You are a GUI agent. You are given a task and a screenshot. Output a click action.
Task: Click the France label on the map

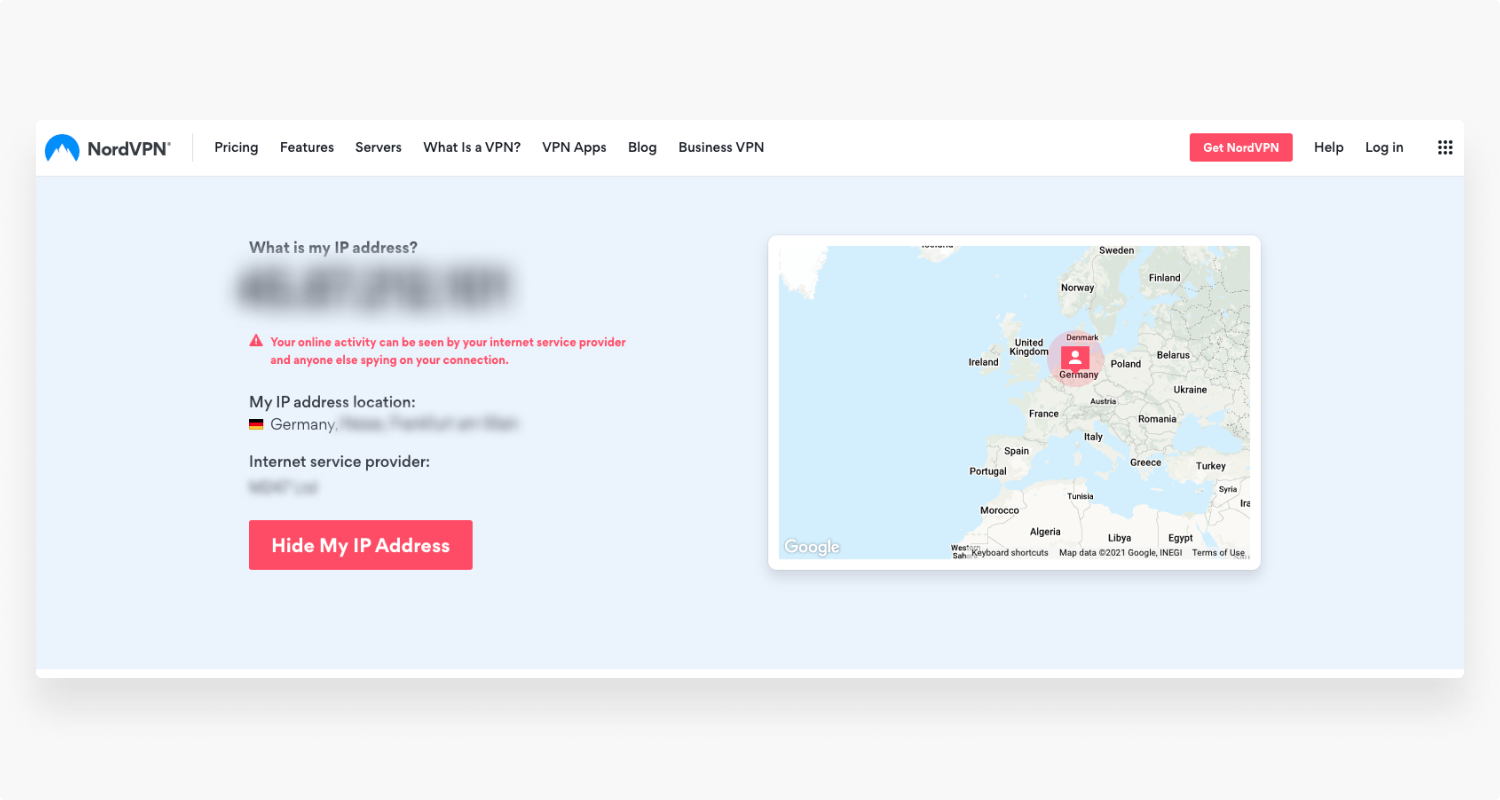click(1044, 413)
